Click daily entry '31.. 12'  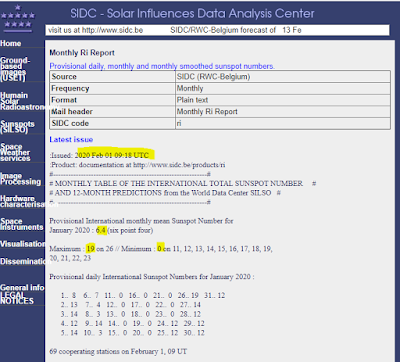[x=215, y=295]
